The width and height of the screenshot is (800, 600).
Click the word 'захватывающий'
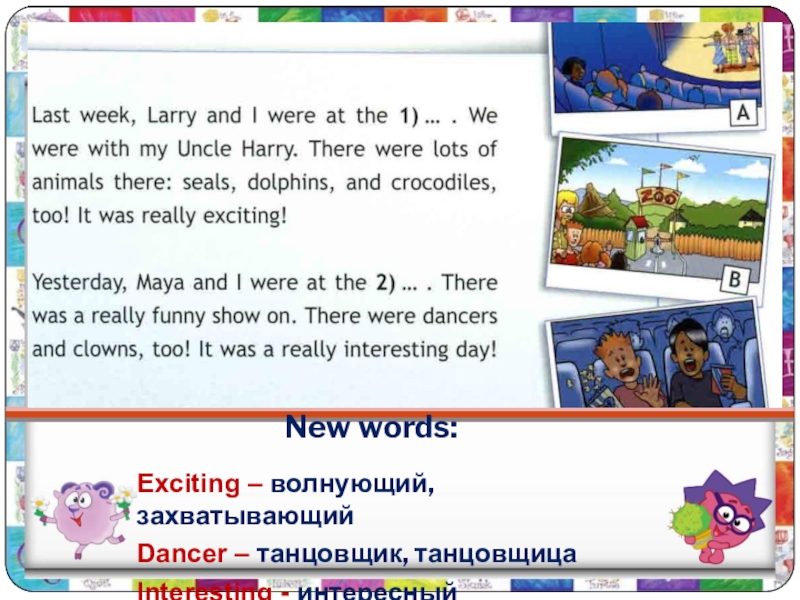(x=245, y=515)
